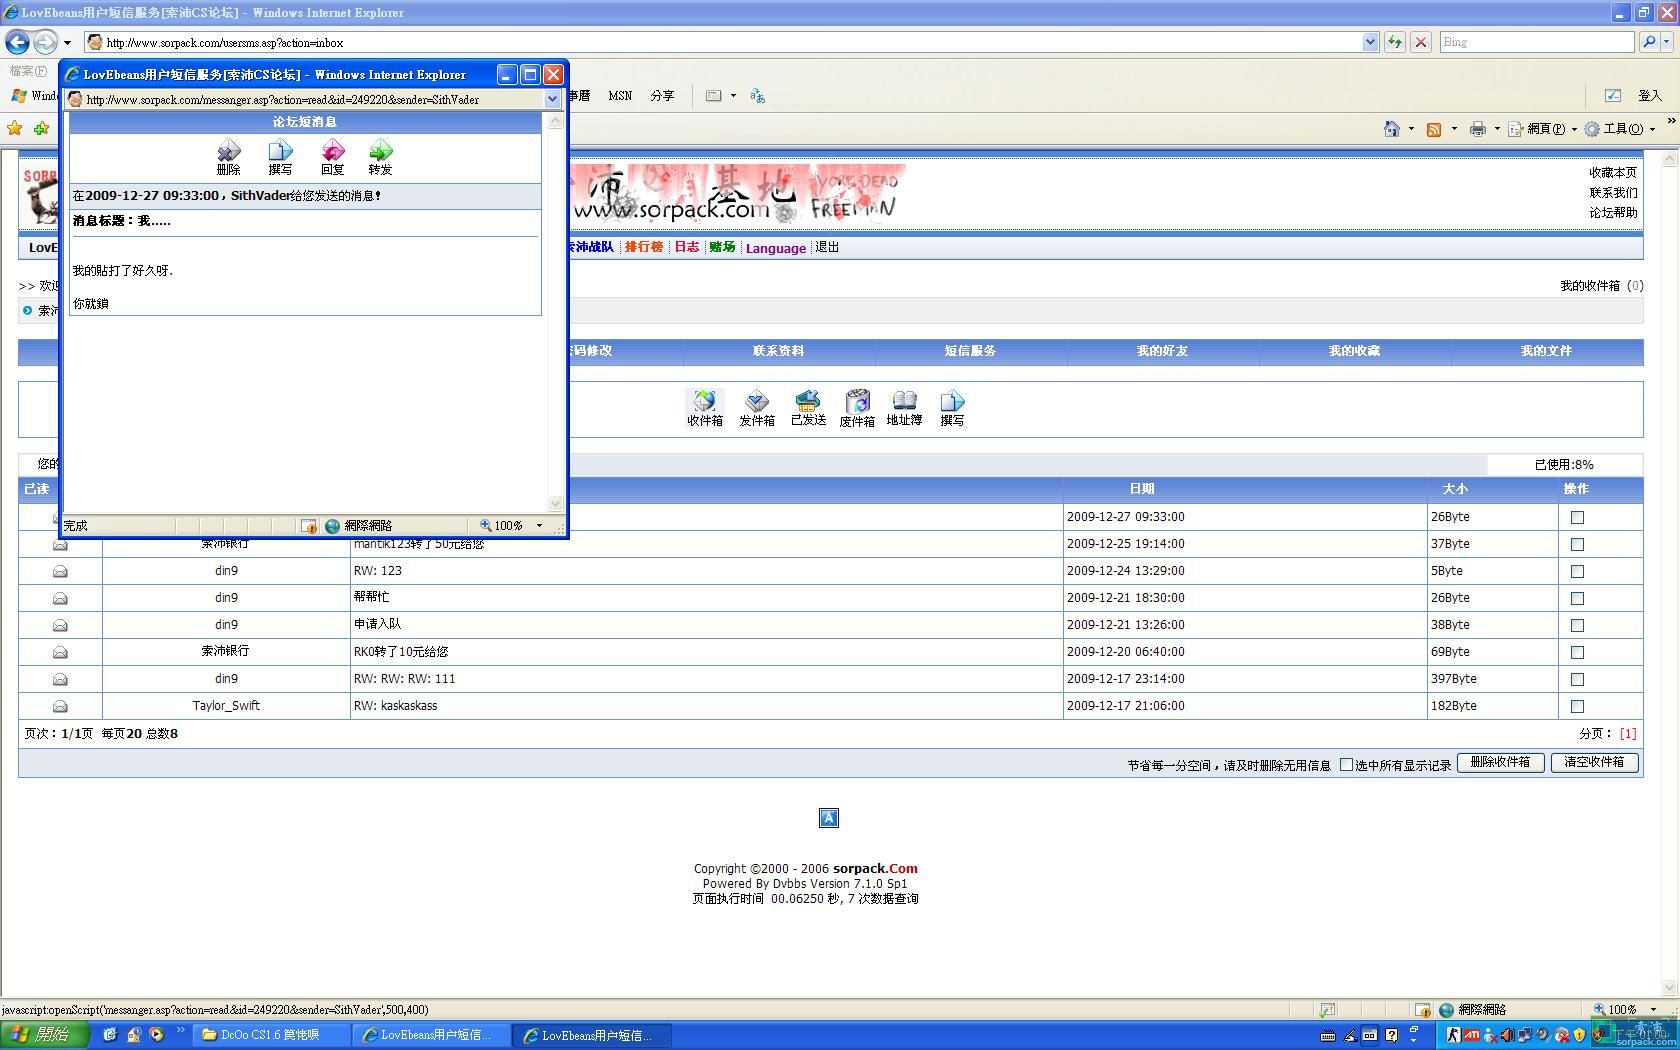Click the delete inbox (删除收件箱) button
Viewport: 1680px width, 1050px height.
[x=1500, y=762]
